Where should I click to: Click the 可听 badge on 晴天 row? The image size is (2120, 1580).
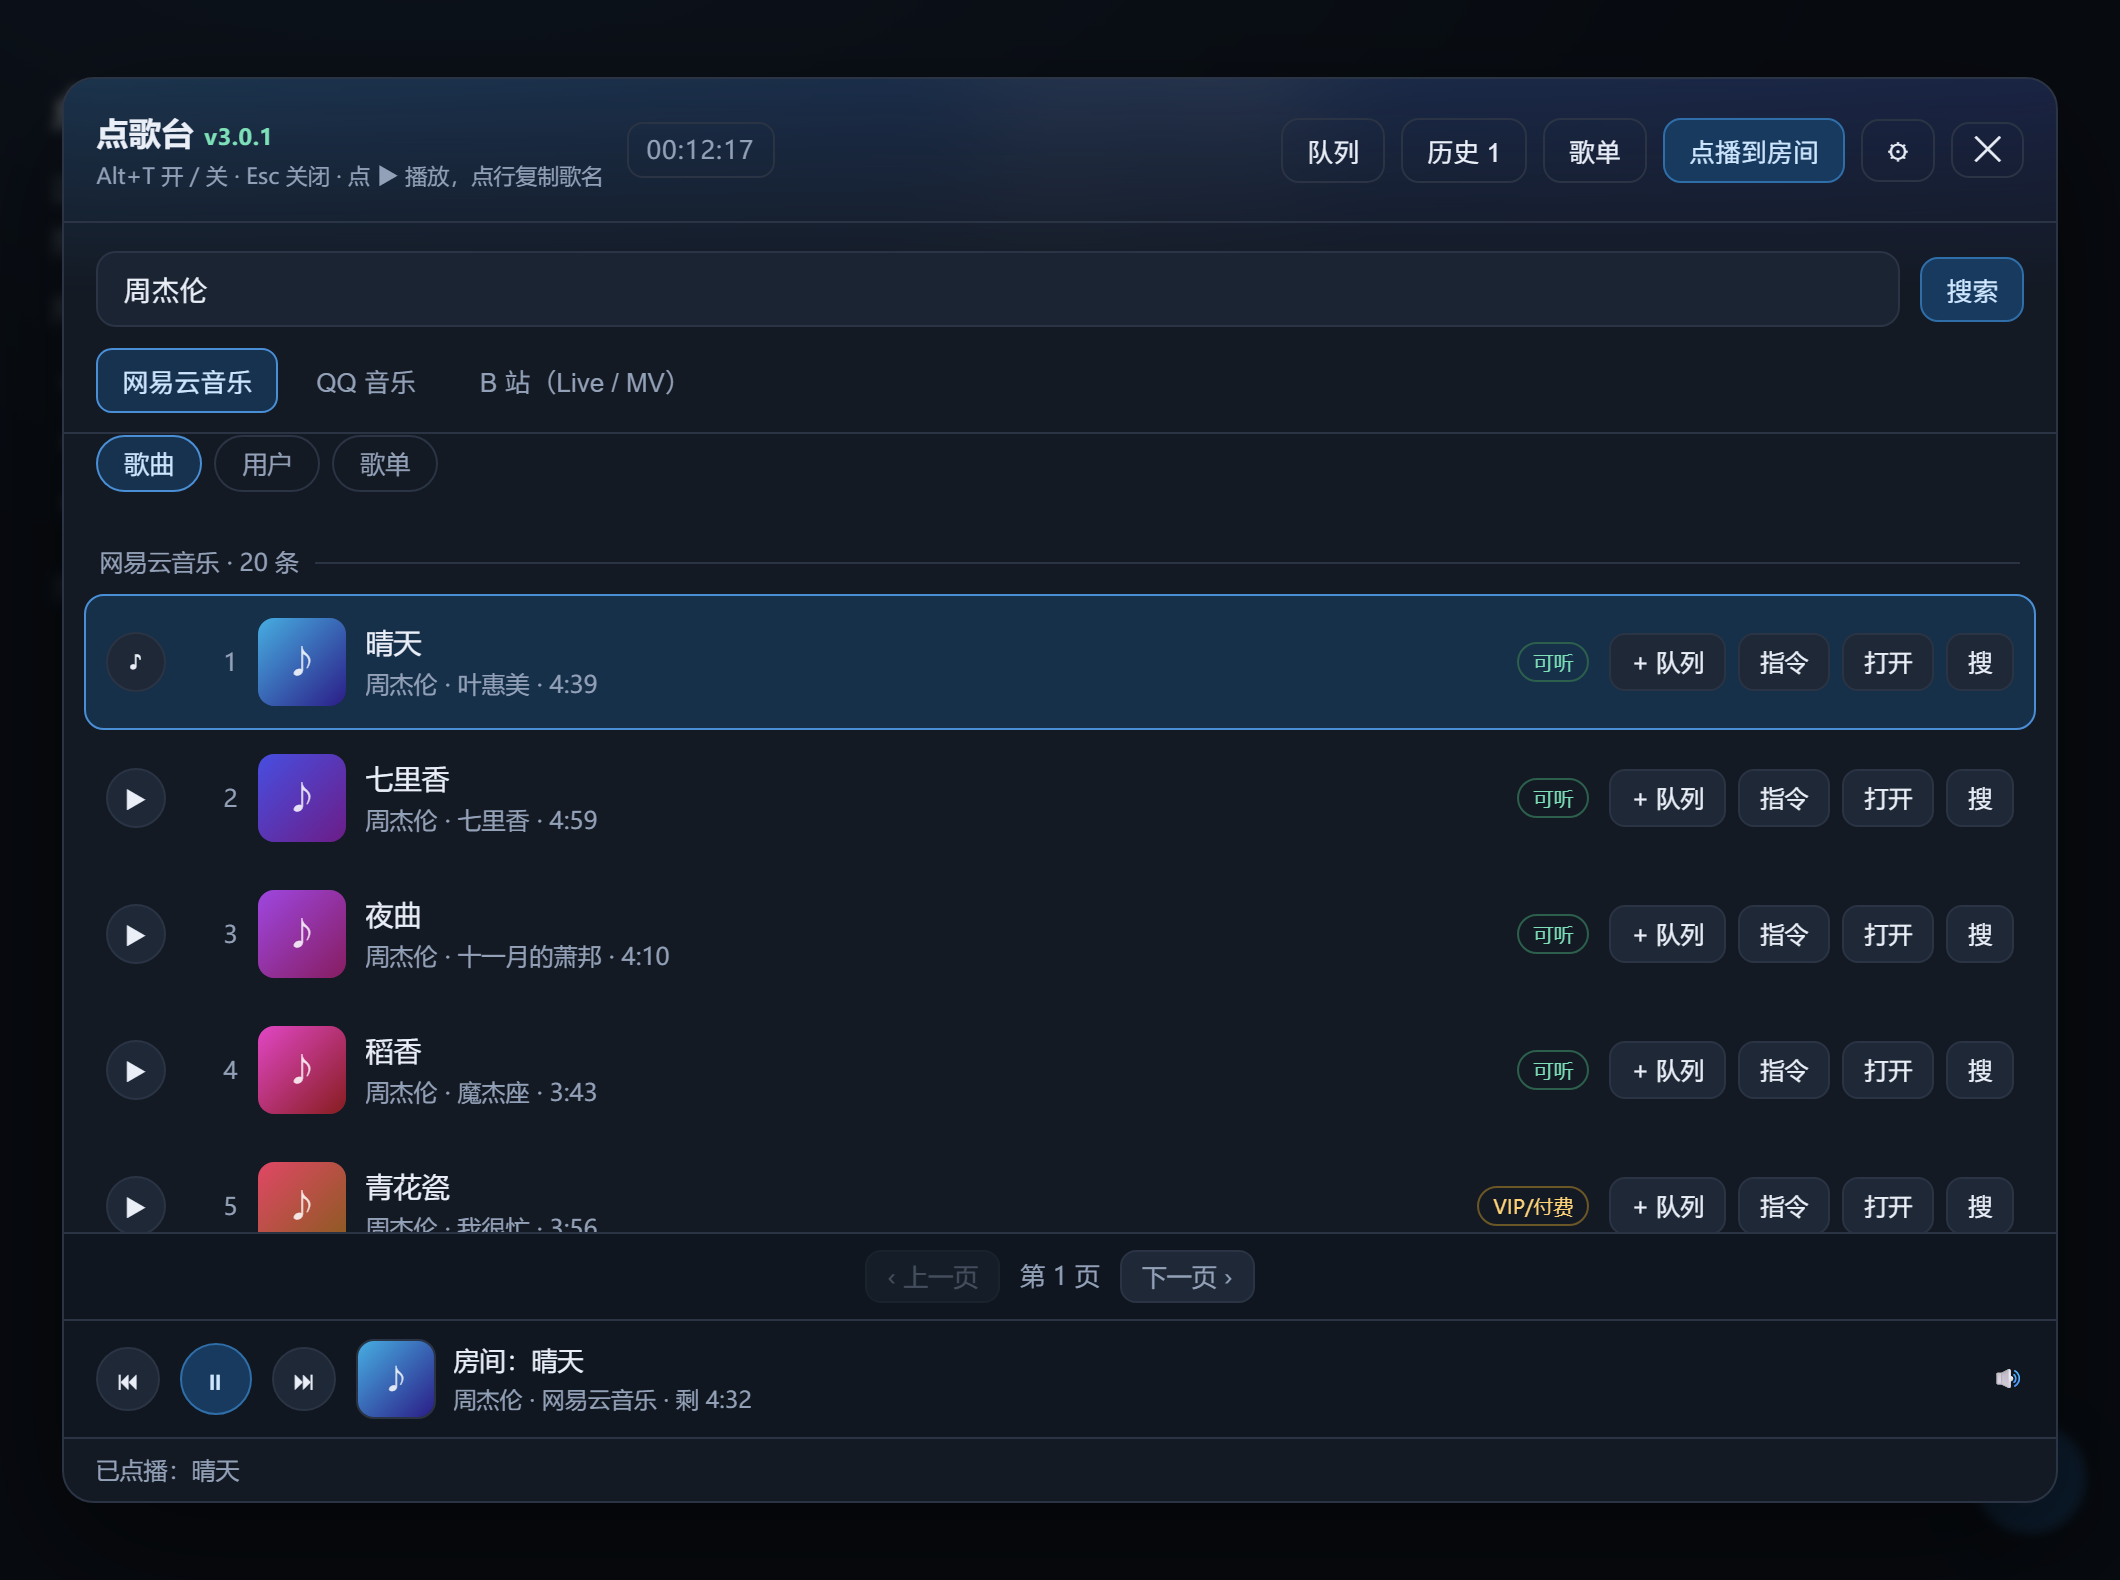[1553, 662]
